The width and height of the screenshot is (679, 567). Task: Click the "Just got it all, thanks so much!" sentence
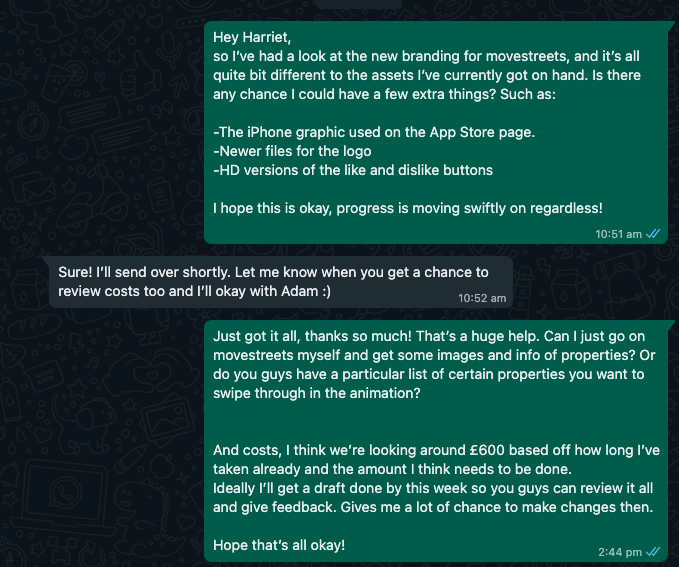pos(312,336)
